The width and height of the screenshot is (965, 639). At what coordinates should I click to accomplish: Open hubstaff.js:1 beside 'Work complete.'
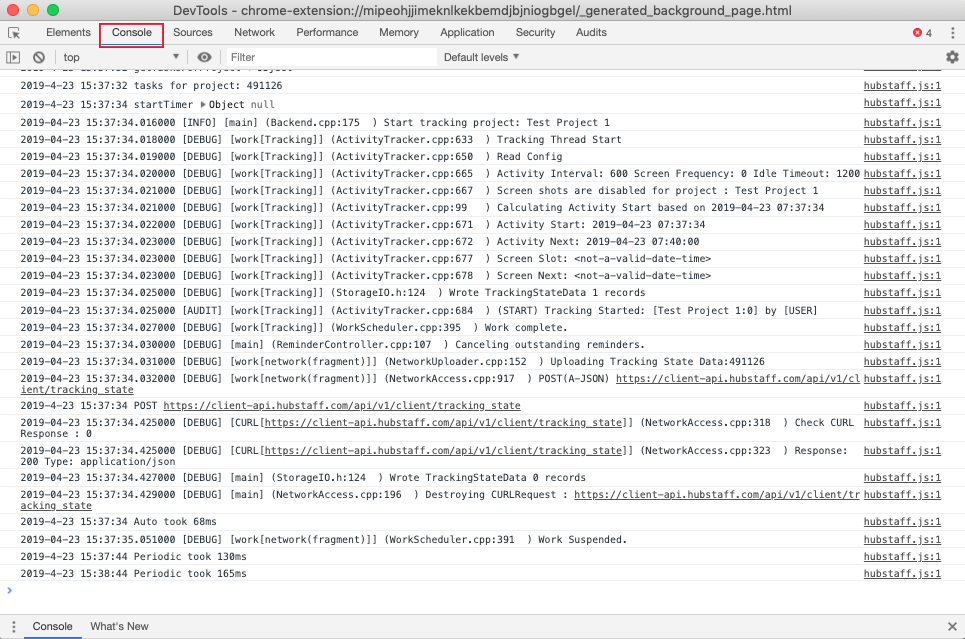coord(902,328)
